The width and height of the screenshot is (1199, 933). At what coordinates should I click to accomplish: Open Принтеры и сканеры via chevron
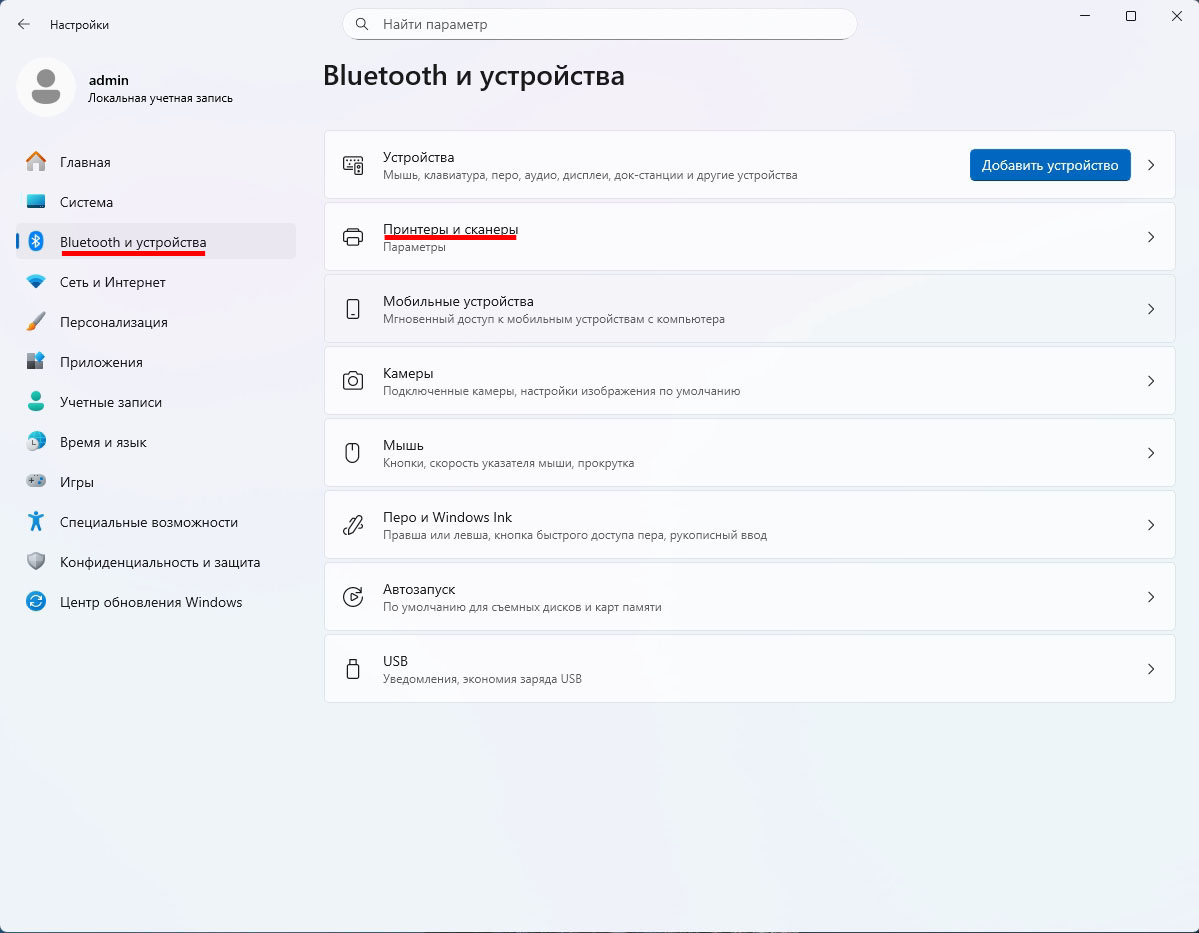click(1151, 237)
